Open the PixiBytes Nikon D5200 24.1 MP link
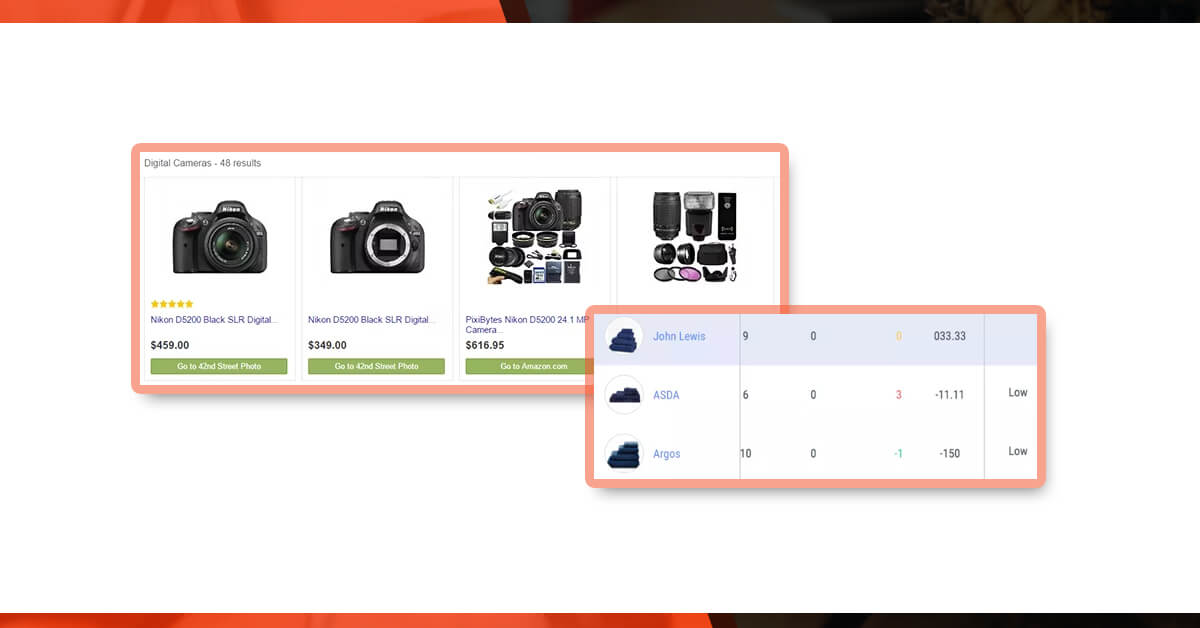Viewport: 1200px width, 628px height. coord(527,324)
